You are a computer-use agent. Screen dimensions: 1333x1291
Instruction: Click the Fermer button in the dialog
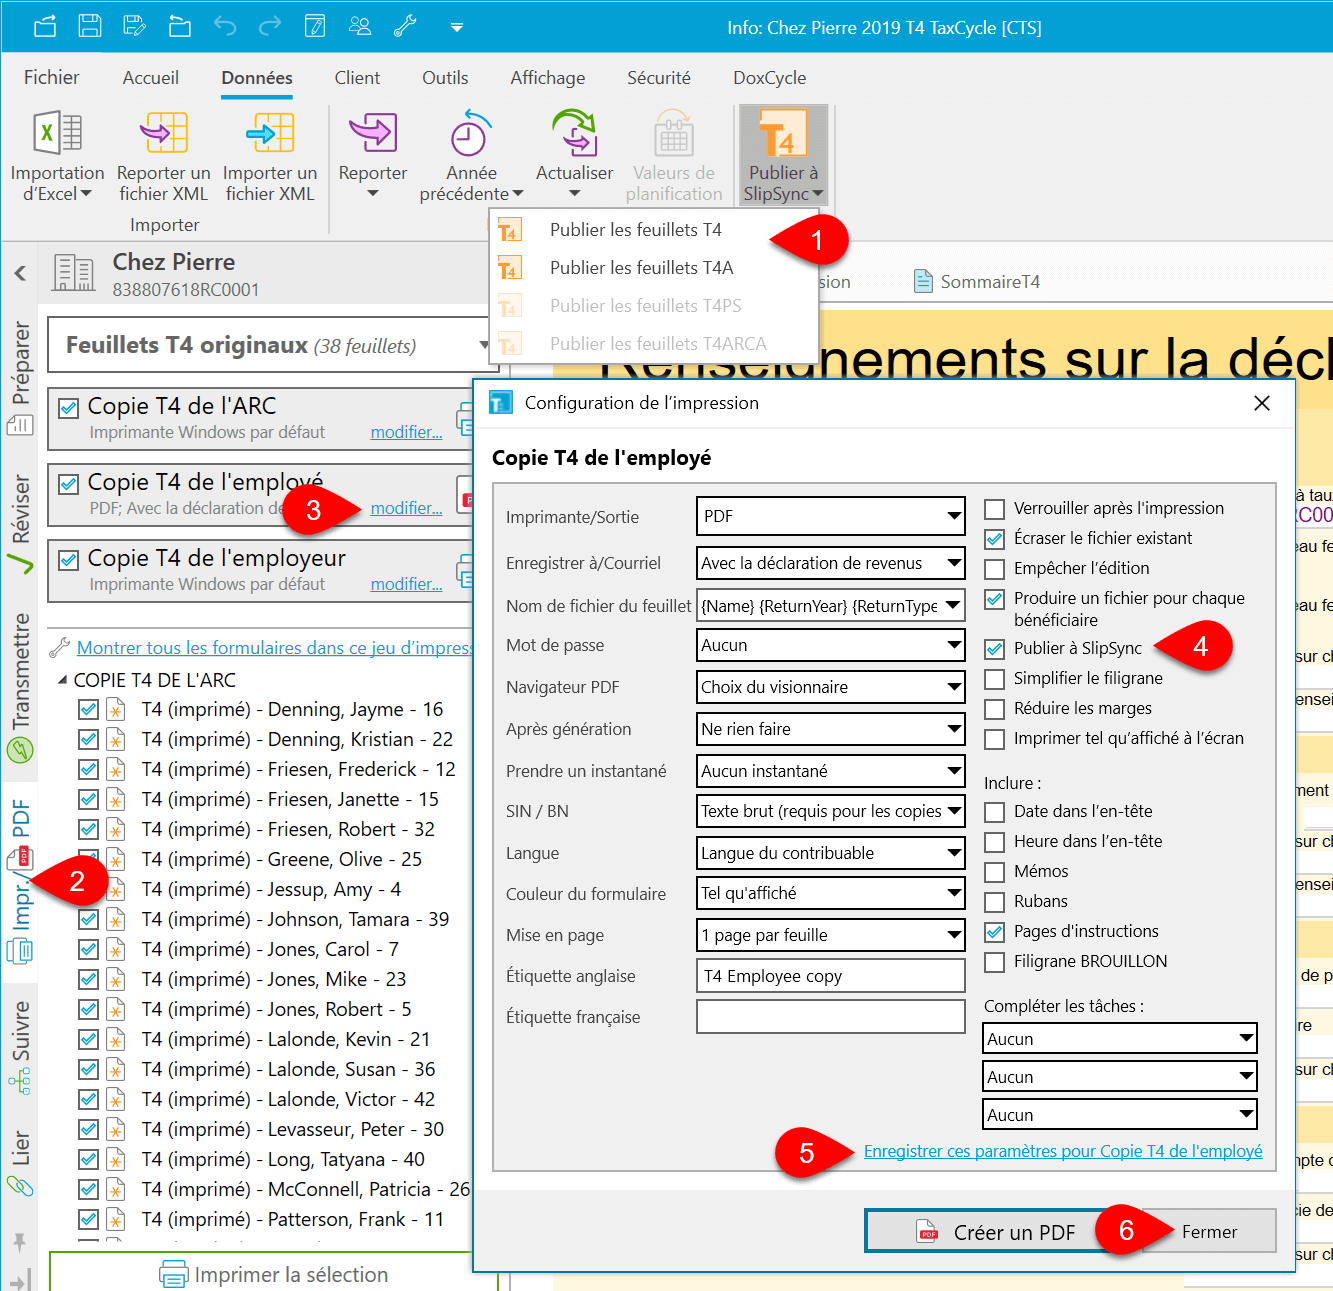point(1208,1232)
